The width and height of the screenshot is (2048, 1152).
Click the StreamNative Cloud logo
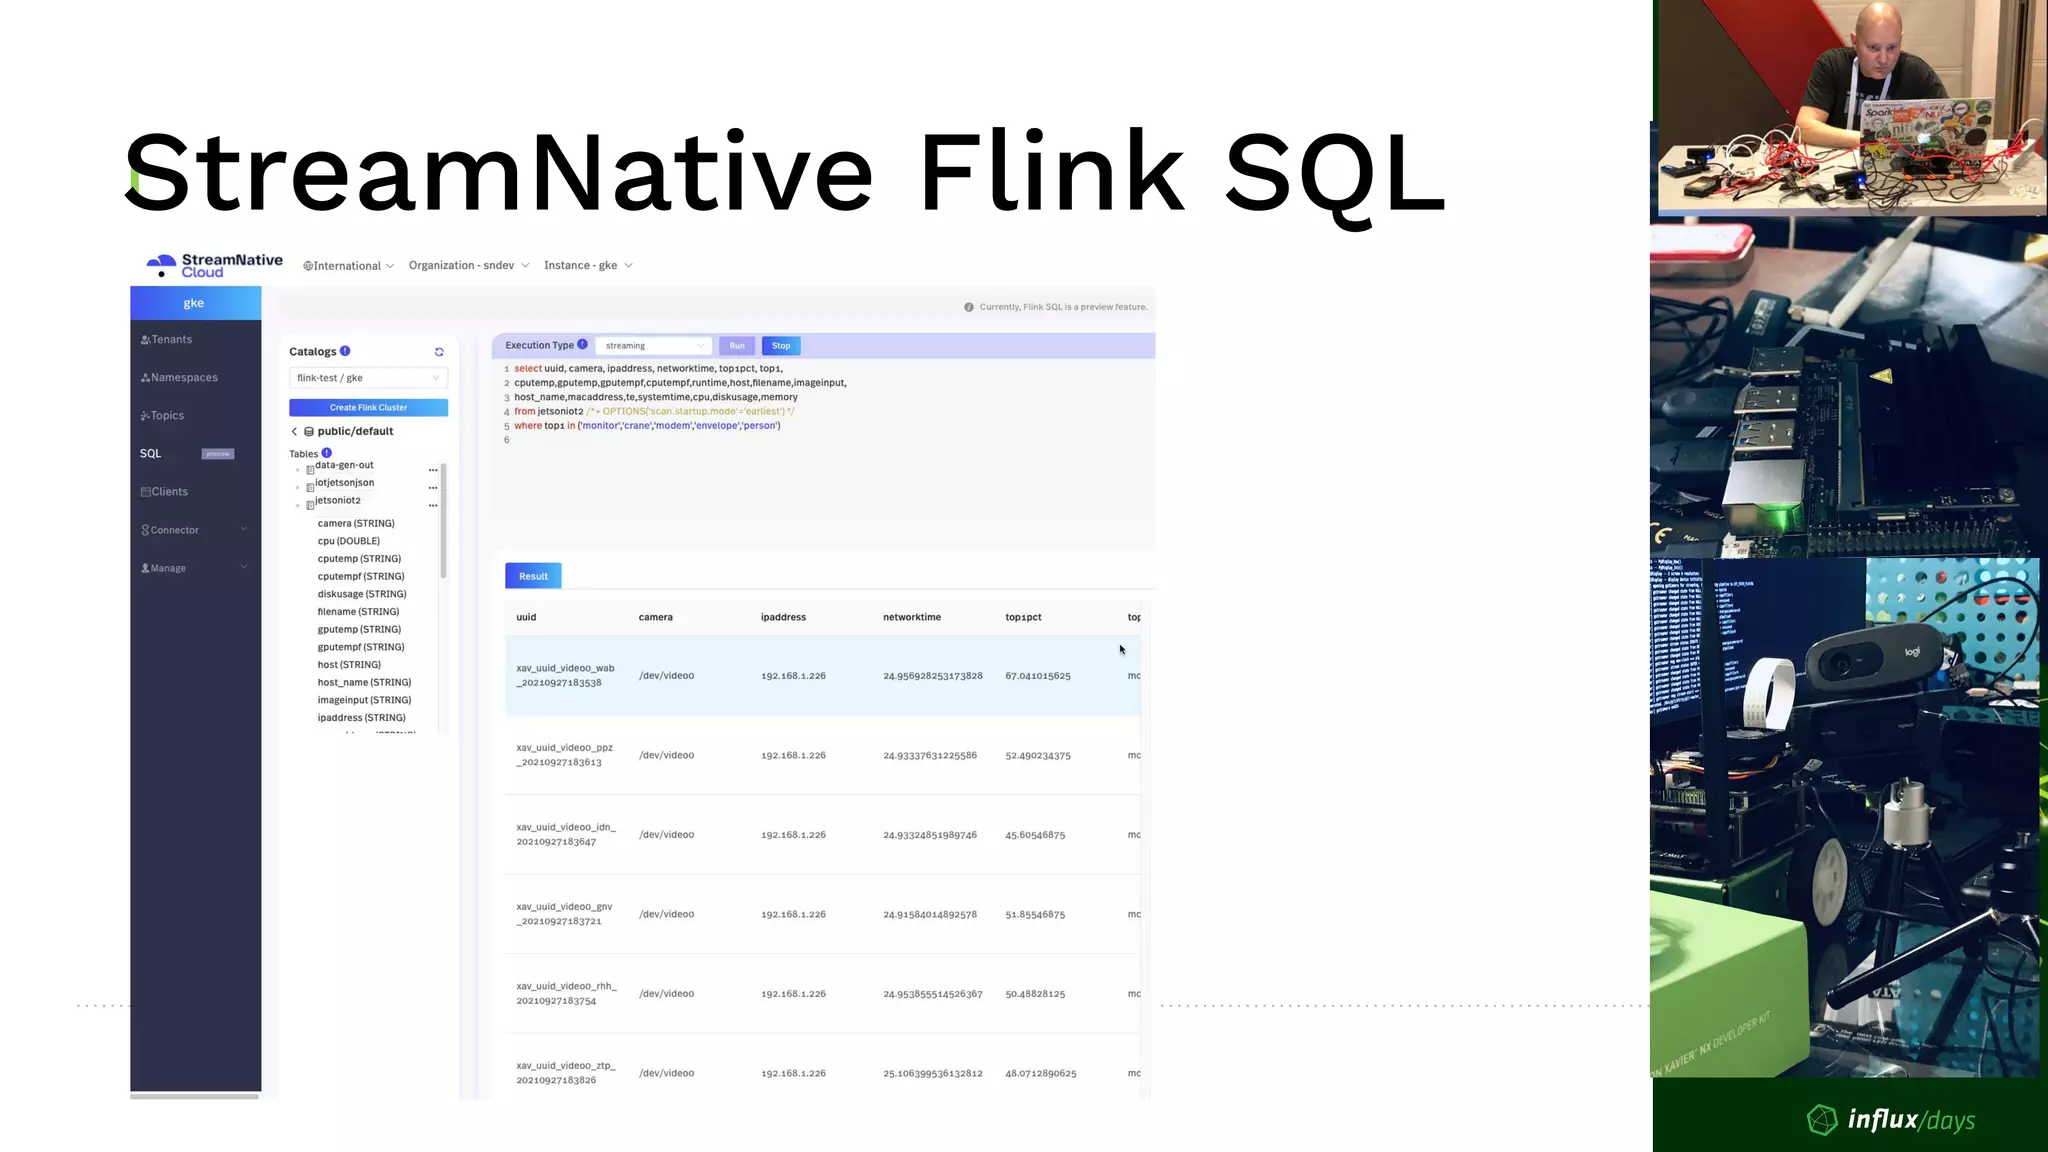tap(214, 265)
